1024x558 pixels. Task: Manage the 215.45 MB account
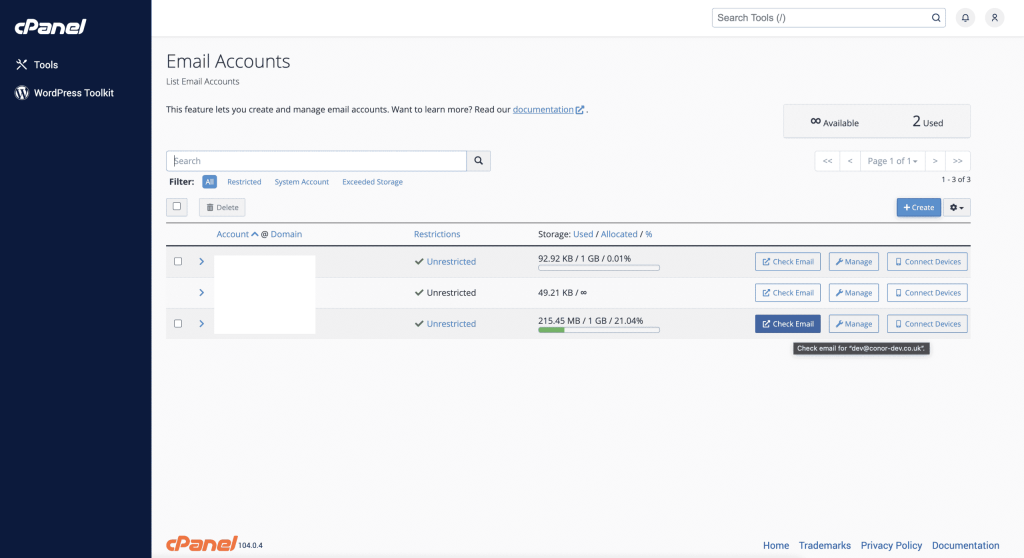point(854,323)
